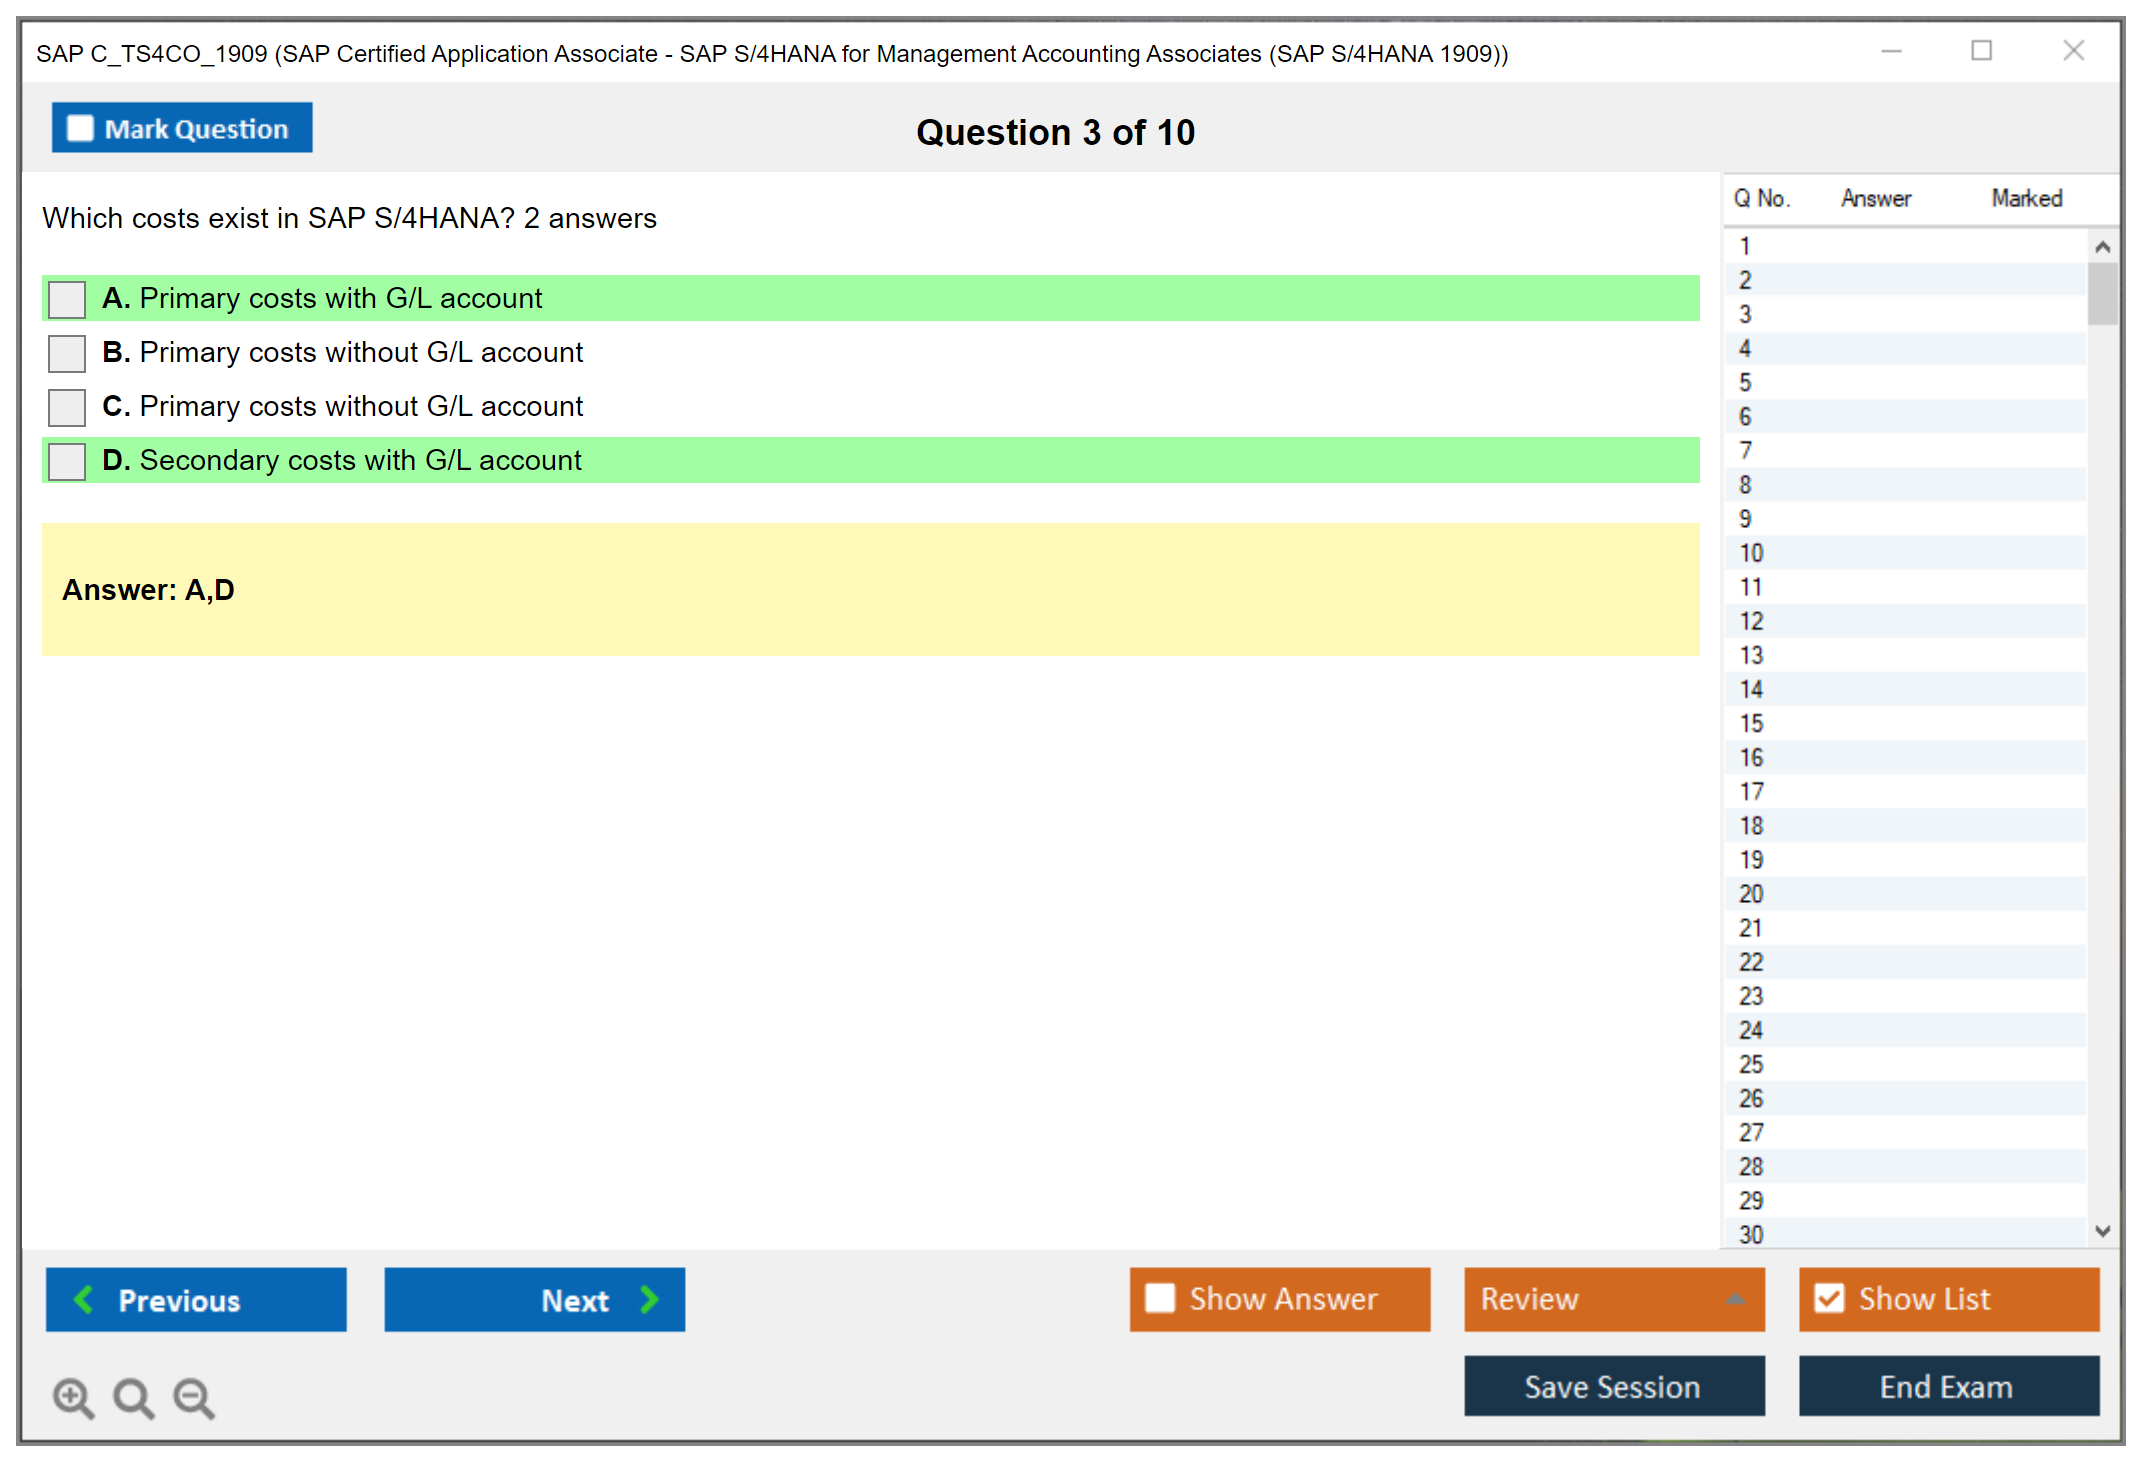Toggle the Mark Question checkbox
The width and height of the screenshot is (2150, 1470).
point(80,128)
